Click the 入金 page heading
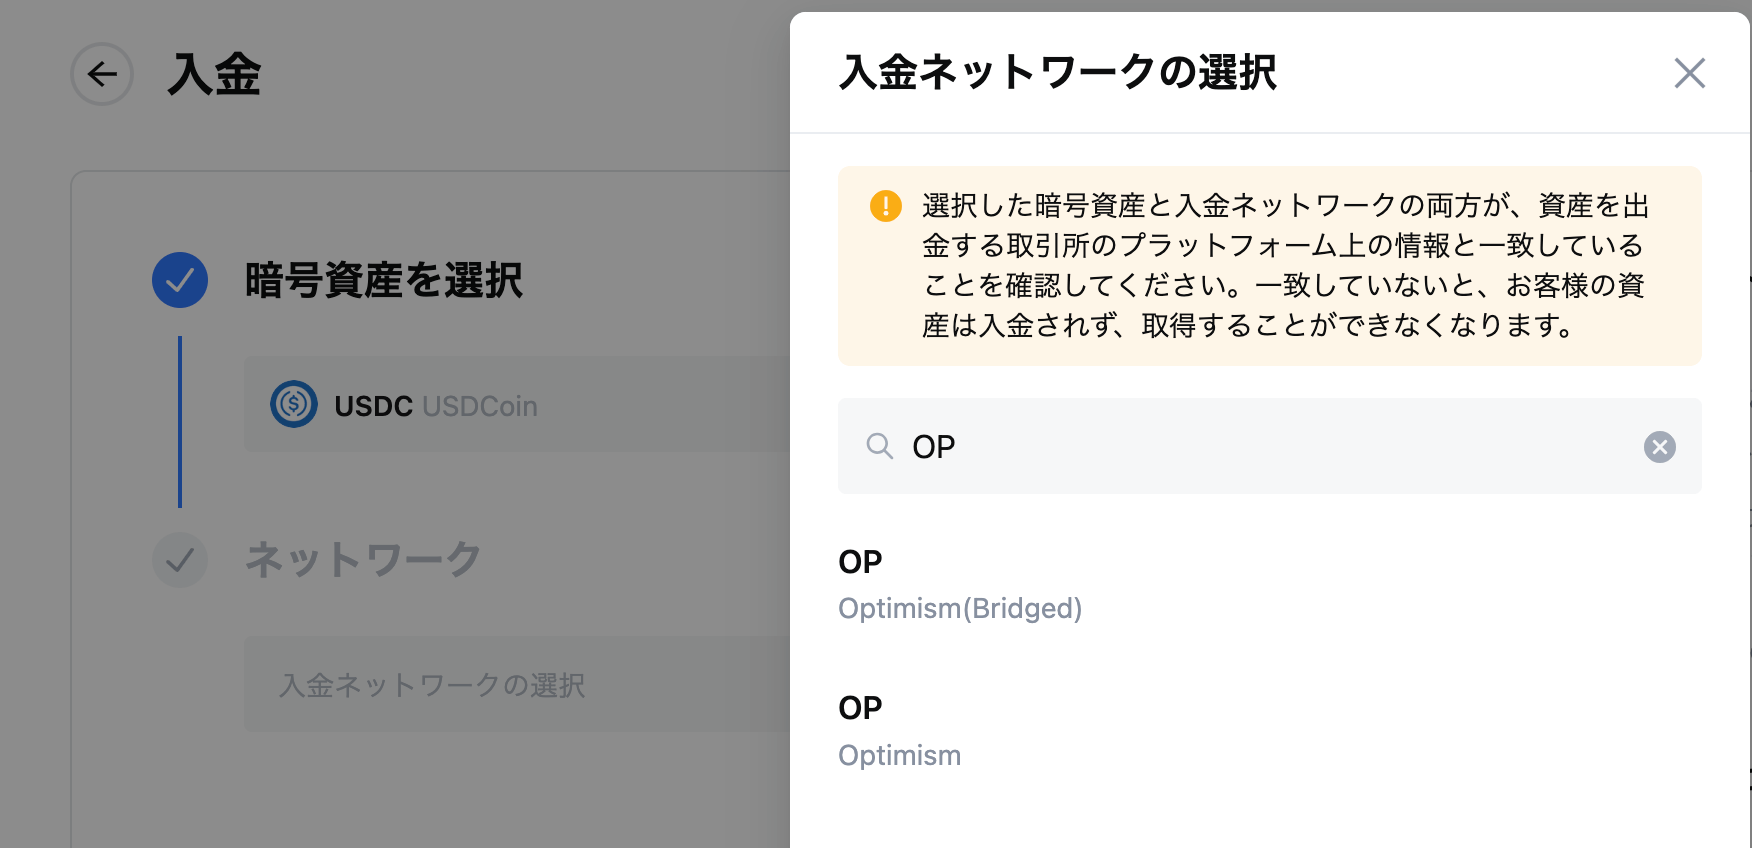The image size is (1752, 848). pyautogui.click(x=214, y=75)
